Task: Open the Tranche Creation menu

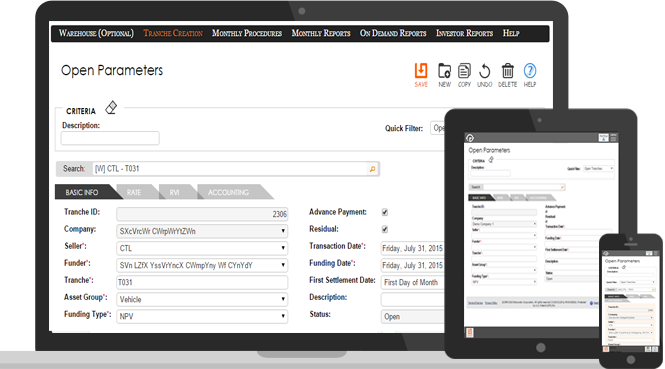Action: tap(173, 33)
